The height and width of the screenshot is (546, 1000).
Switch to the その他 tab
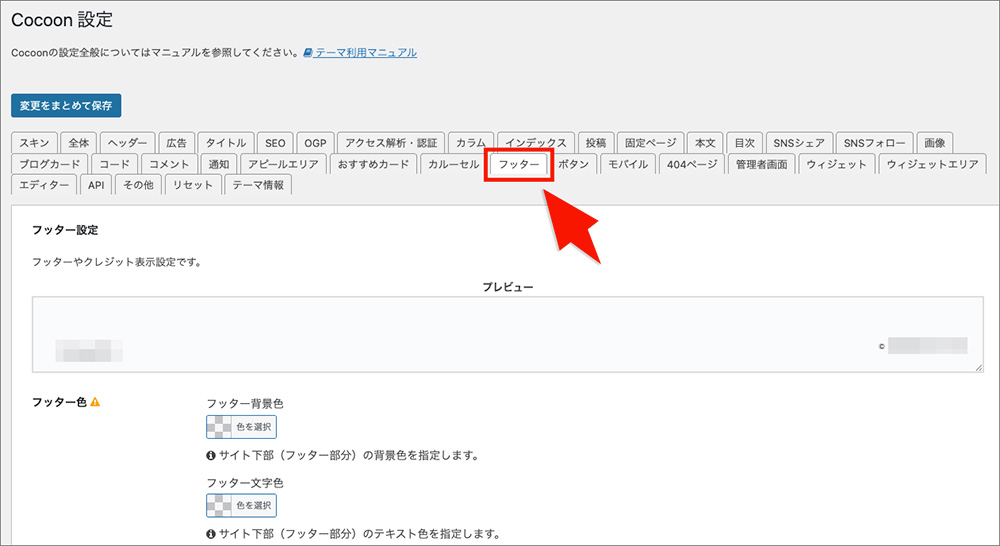(138, 185)
